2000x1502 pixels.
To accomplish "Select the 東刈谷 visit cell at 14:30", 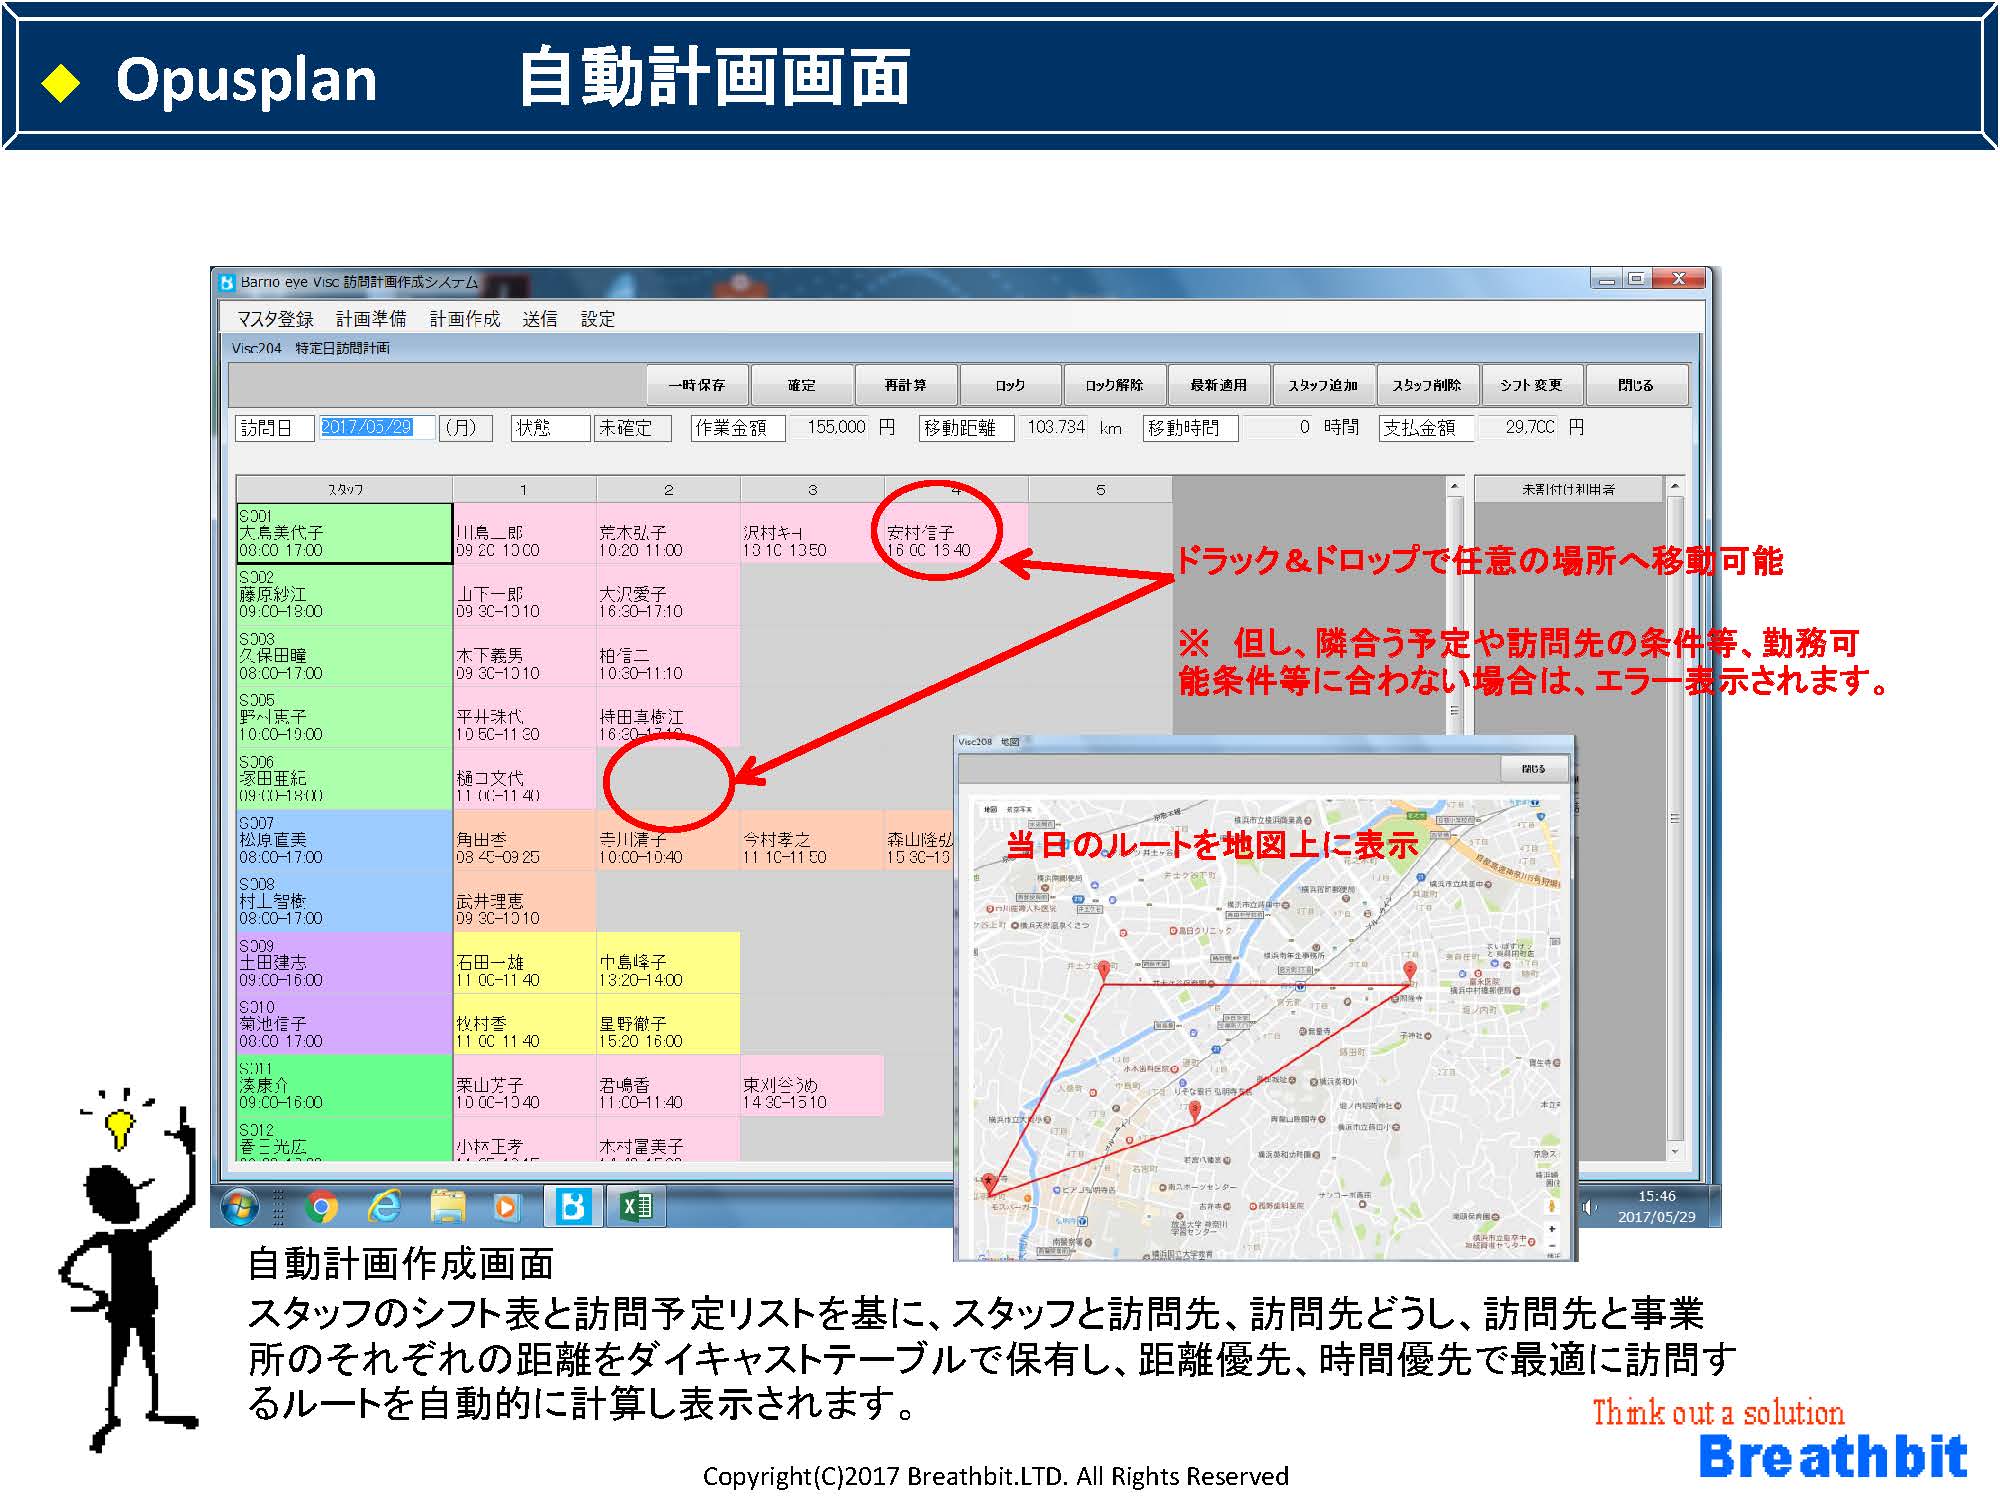I will coord(812,1085).
